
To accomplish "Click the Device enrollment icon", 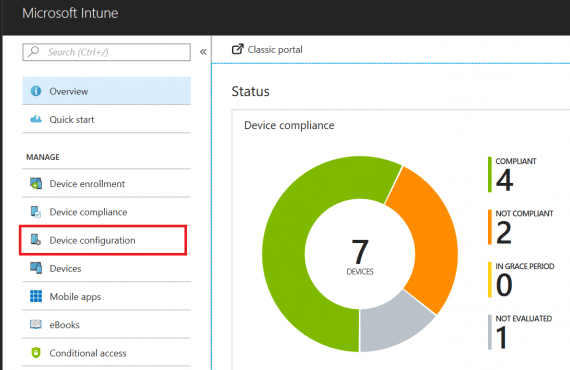I will click(36, 183).
